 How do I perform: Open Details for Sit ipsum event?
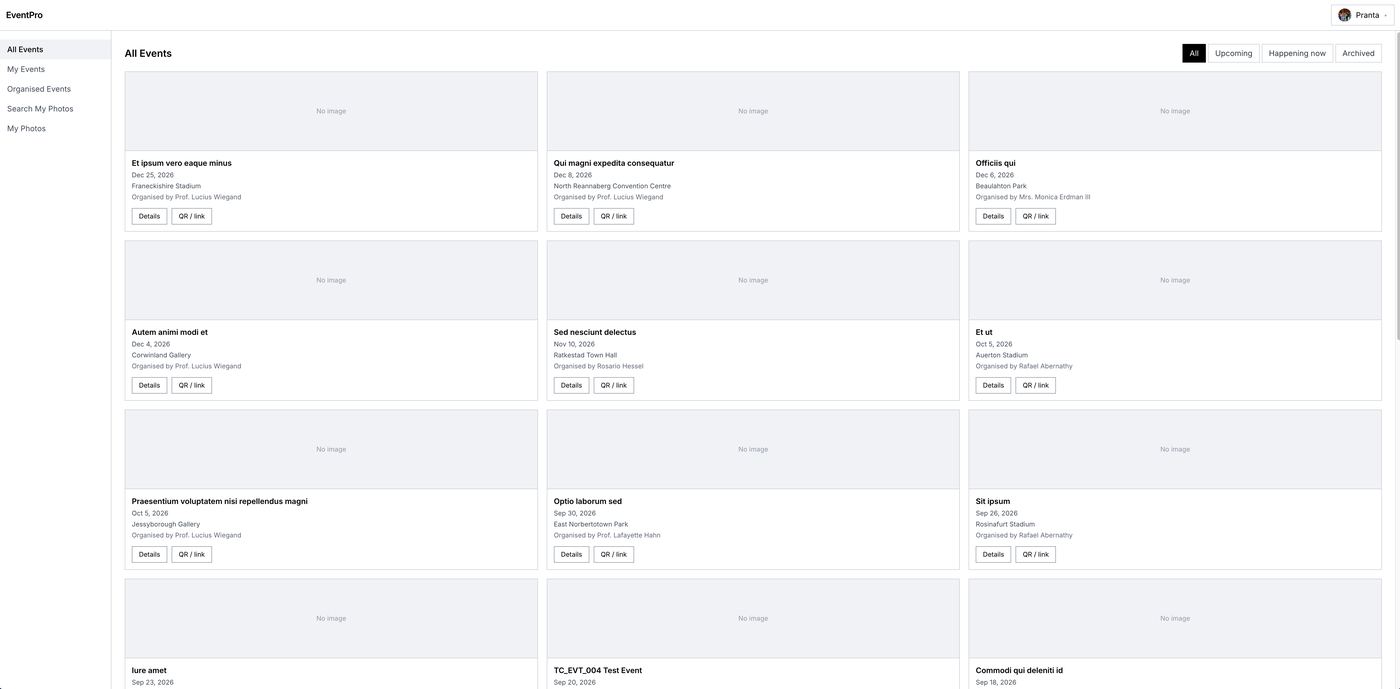pyautogui.click(x=993, y=554)
